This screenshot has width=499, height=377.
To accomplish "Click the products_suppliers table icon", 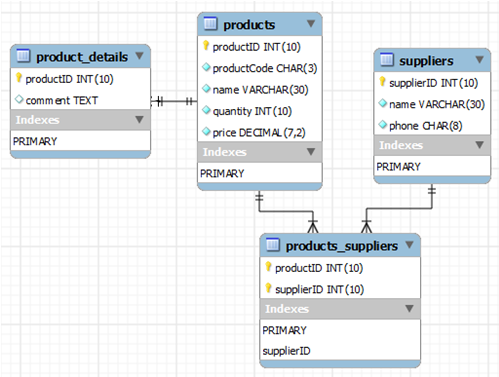I will (272, 245).
